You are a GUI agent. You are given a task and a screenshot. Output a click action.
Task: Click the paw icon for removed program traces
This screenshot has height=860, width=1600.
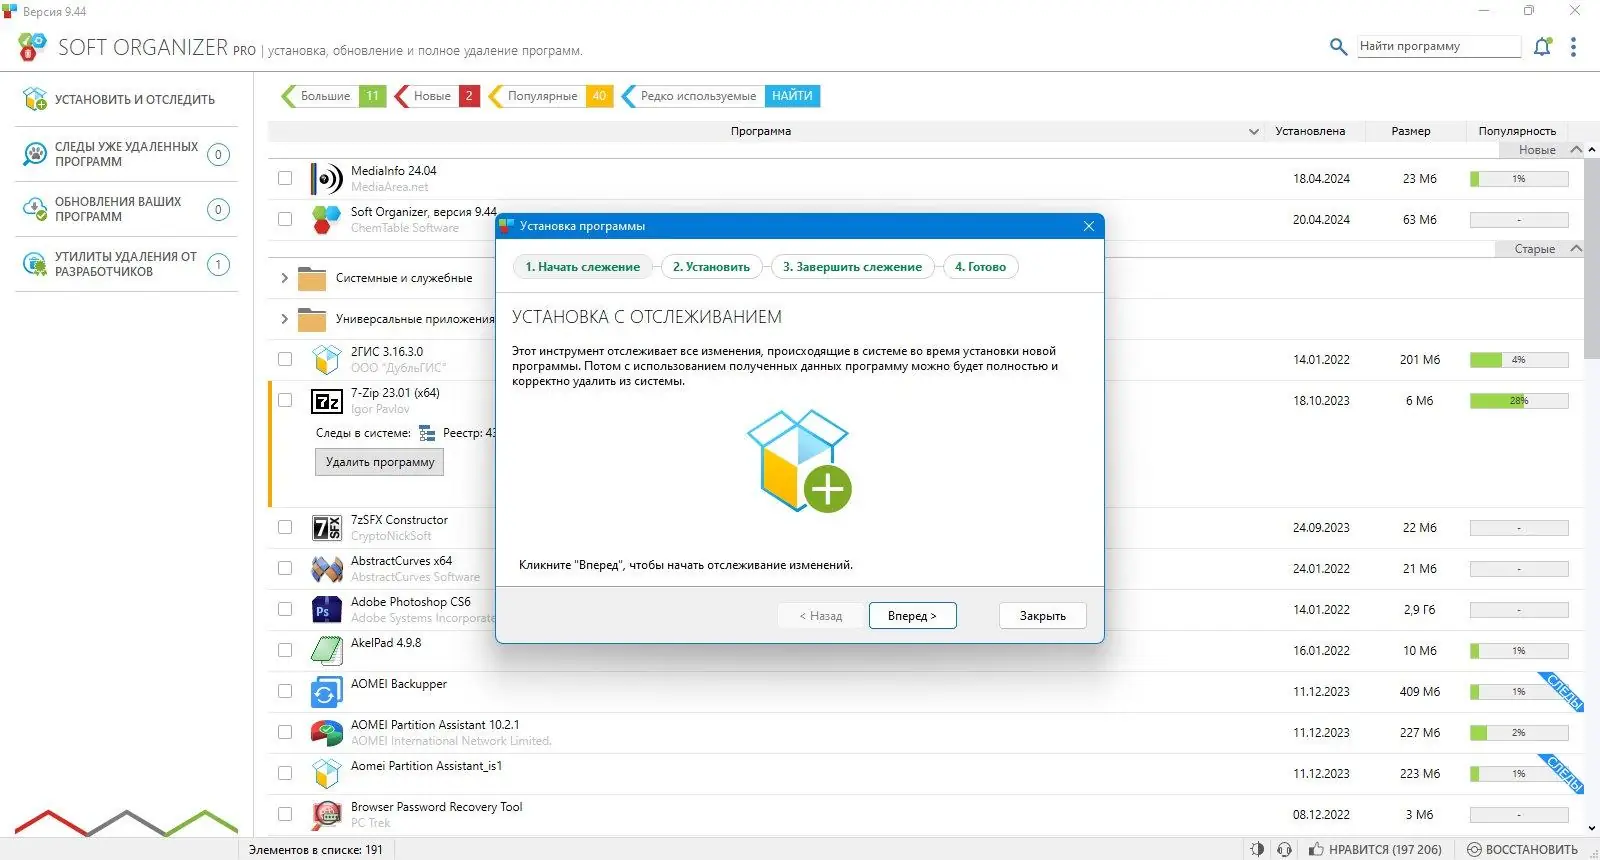[x=35, y=154]
